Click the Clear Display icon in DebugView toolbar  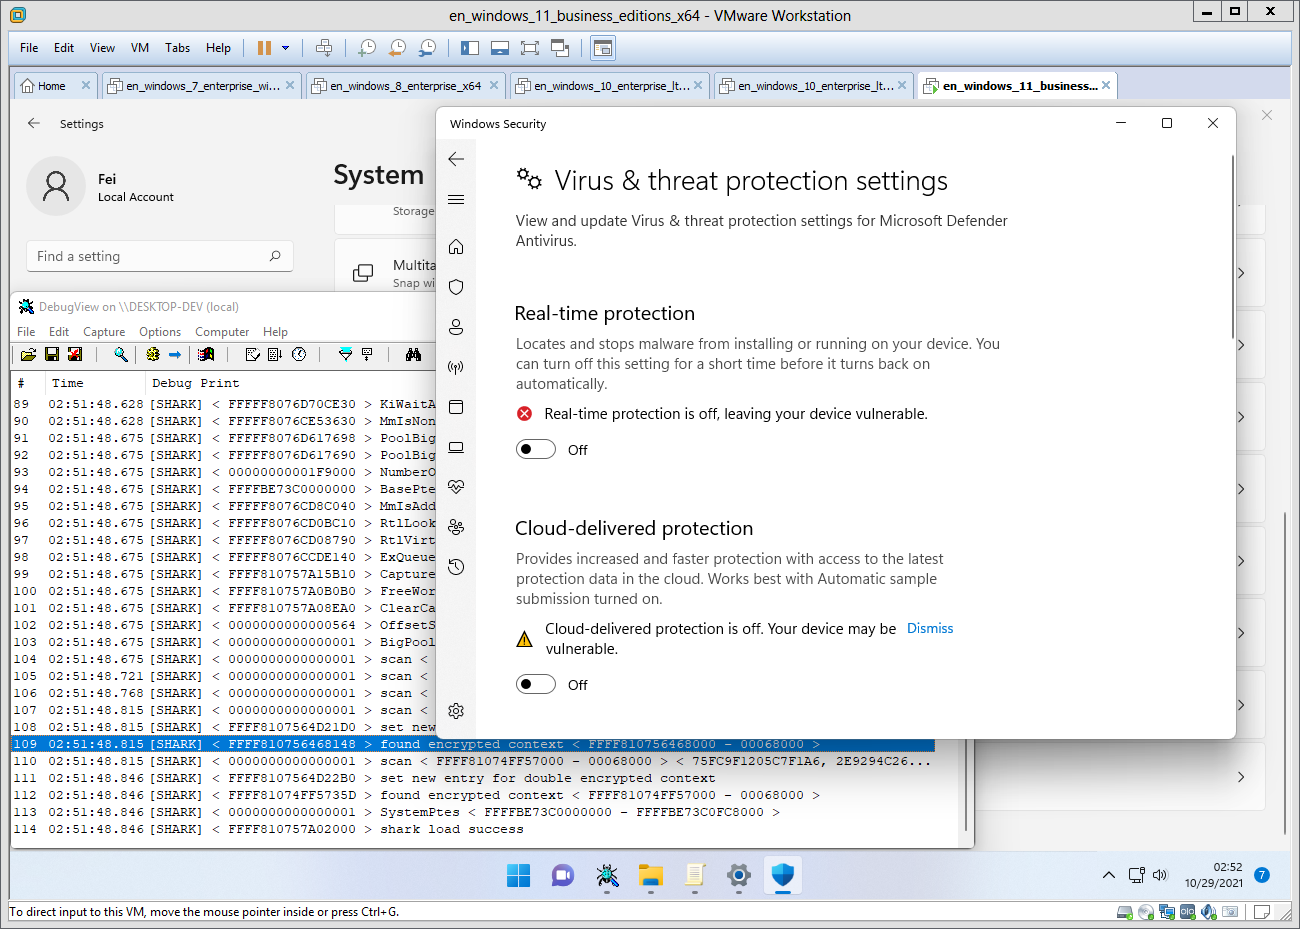(73, 354)
